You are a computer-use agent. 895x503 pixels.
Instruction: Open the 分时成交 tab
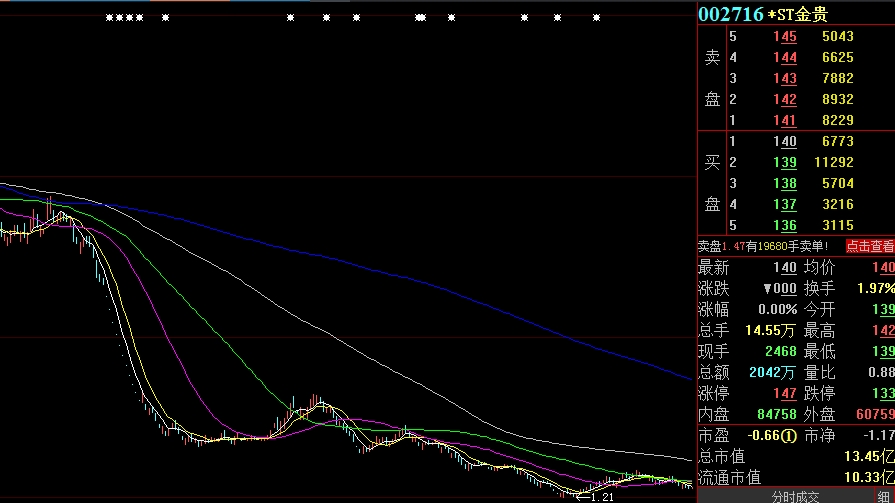click(796, 496)
